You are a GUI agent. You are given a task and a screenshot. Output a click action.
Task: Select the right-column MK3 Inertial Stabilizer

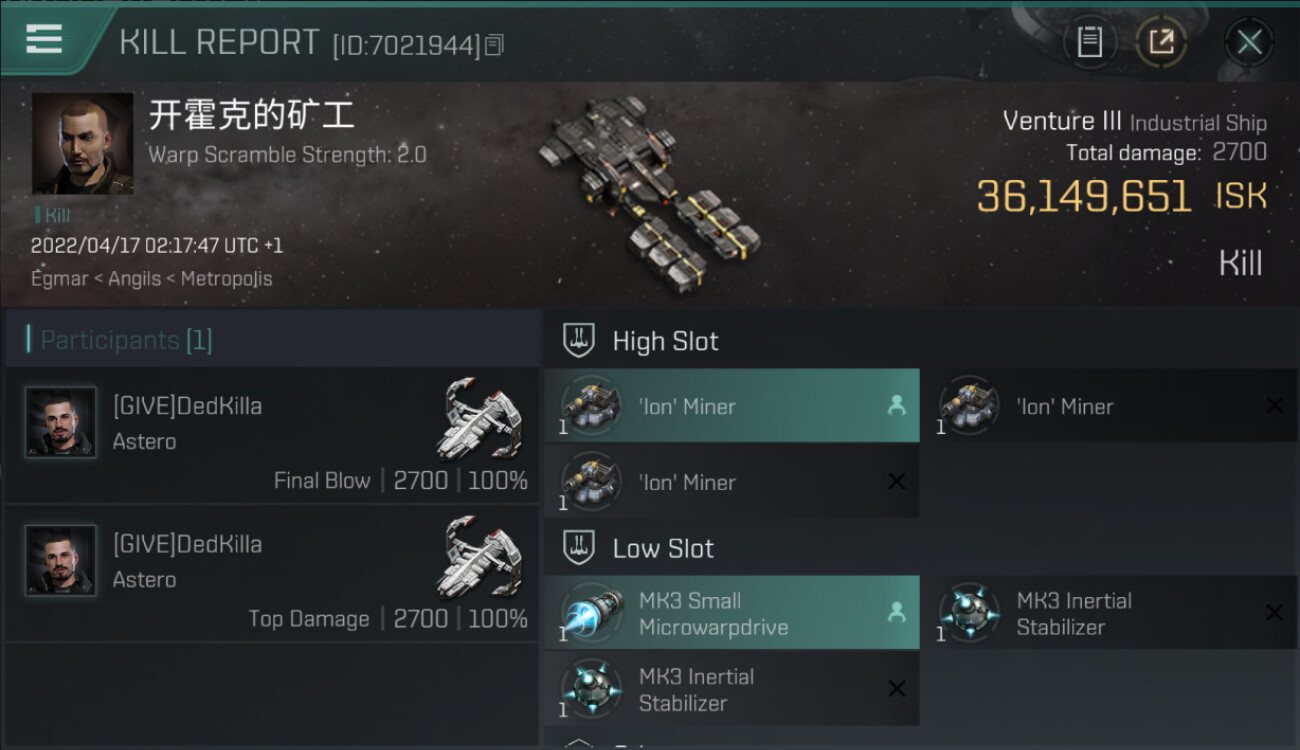pos(1110,613)
